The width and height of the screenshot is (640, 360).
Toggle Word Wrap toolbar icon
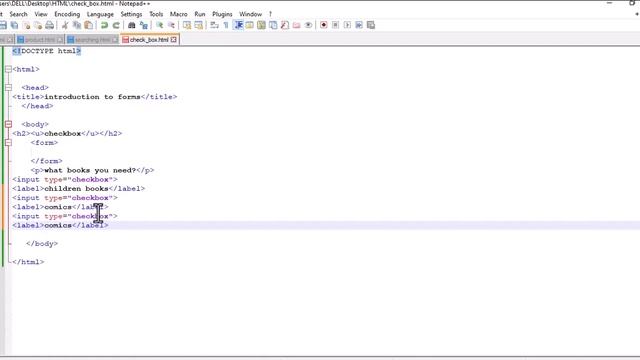pyautogui.click(x=214, y=25)
